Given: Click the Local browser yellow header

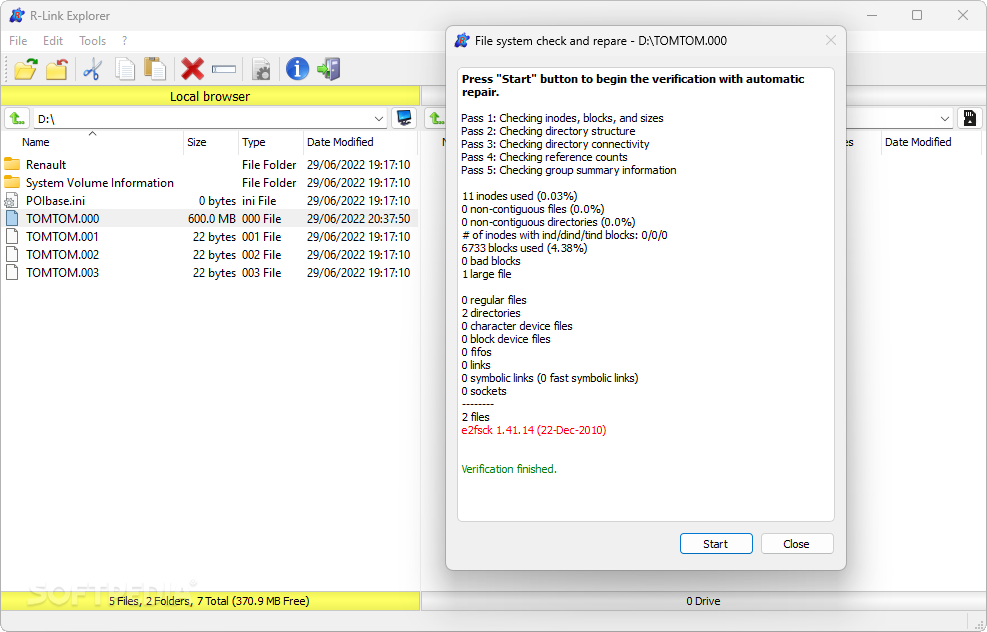Looking at the screenshot, I should pyautogui.click(x=210, y=96).
